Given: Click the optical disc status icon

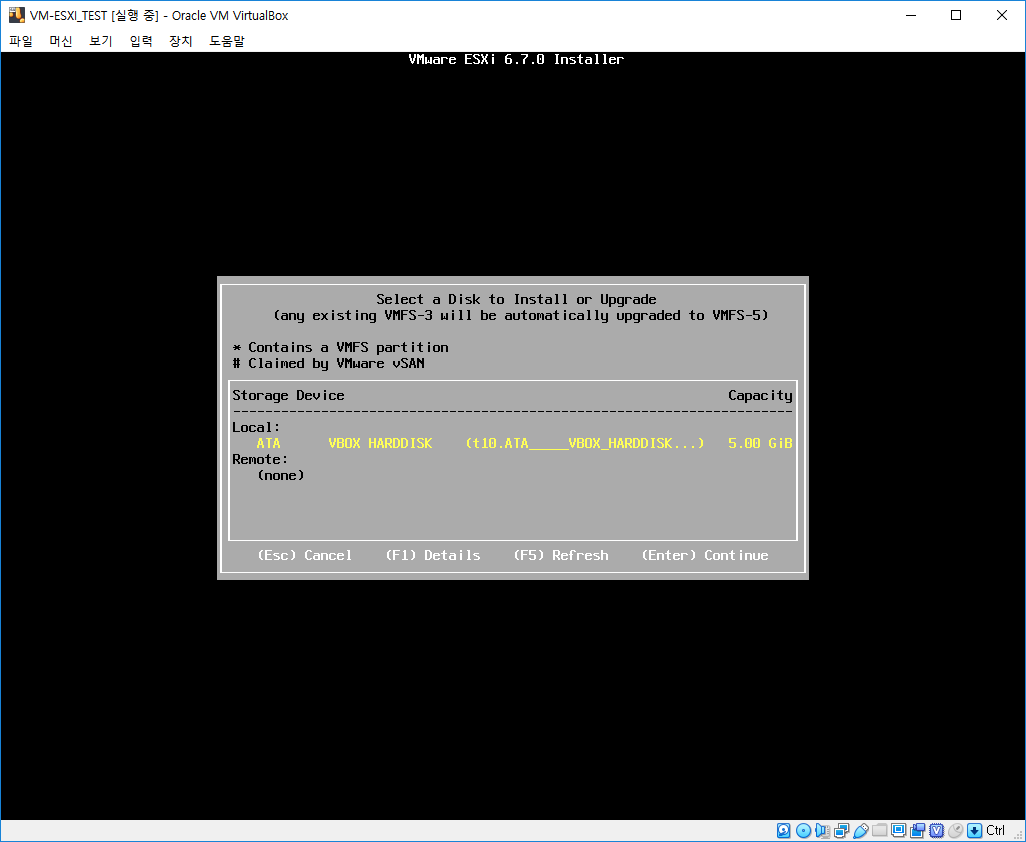Looking at the screenshot, I should pyautogui.click(x=804, y=830).
